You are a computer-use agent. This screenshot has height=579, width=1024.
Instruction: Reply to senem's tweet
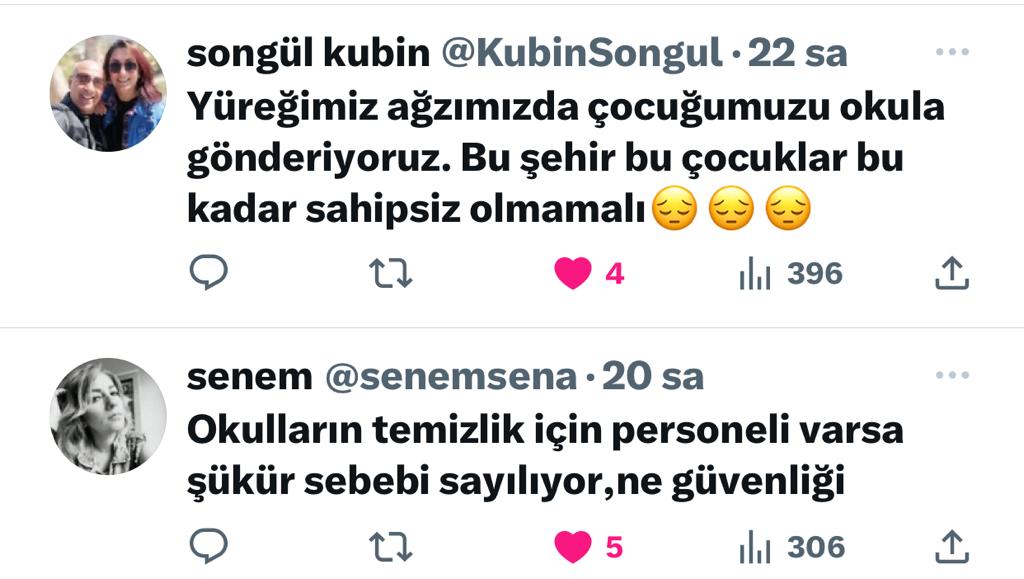pyautogui.click(x=208, y=546)
